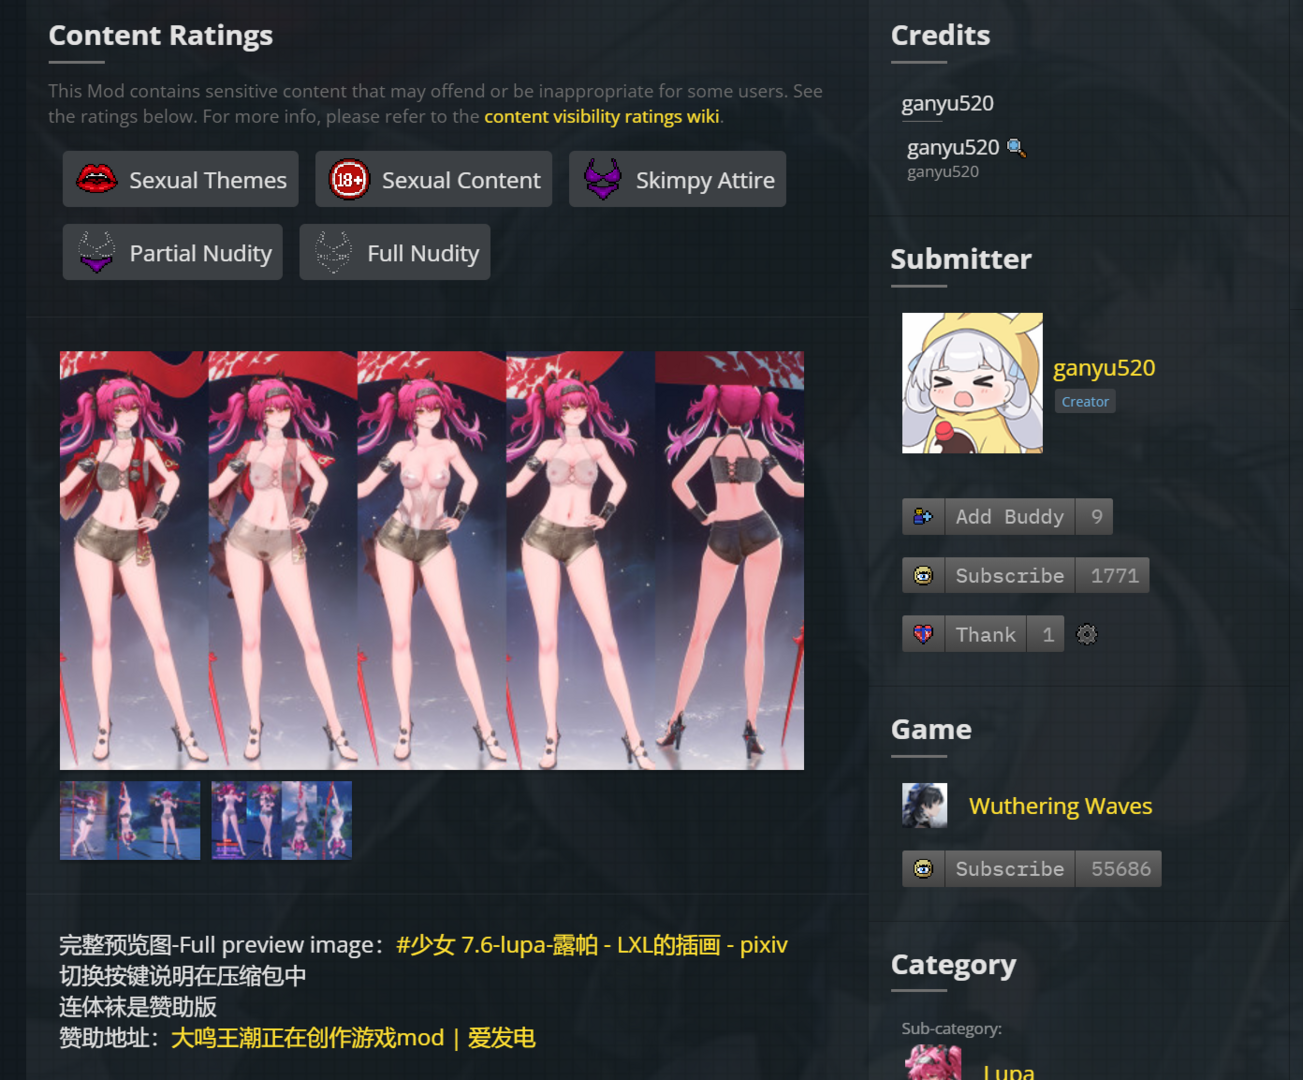This screenshot has height=1080, width=1303.
Task: Open the ganyu520 submitter avatar
Action: pos(972,383)
